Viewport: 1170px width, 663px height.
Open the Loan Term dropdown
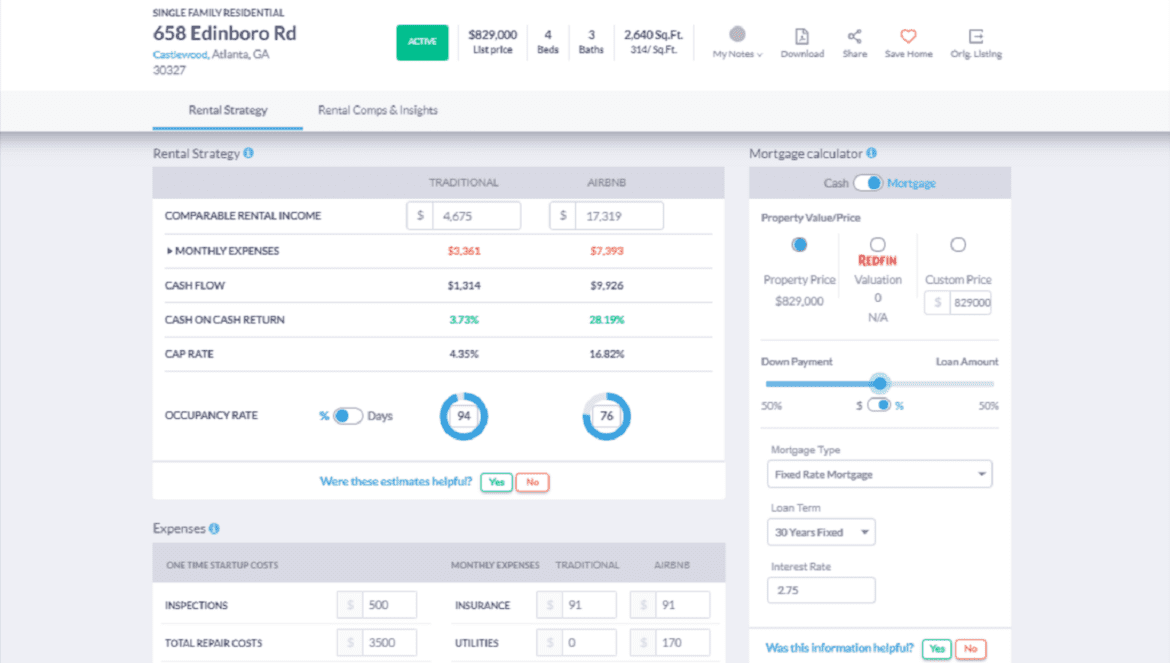coord(820,532)
